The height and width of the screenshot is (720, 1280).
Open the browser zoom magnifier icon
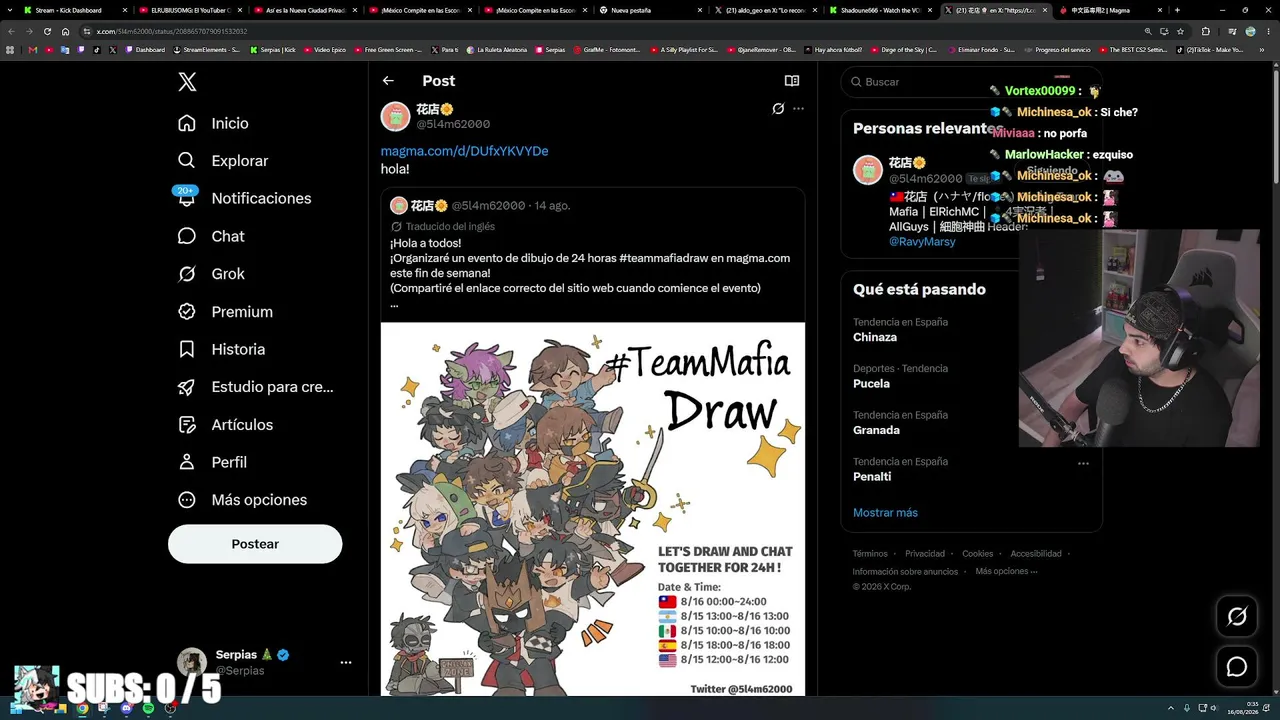1148,31
